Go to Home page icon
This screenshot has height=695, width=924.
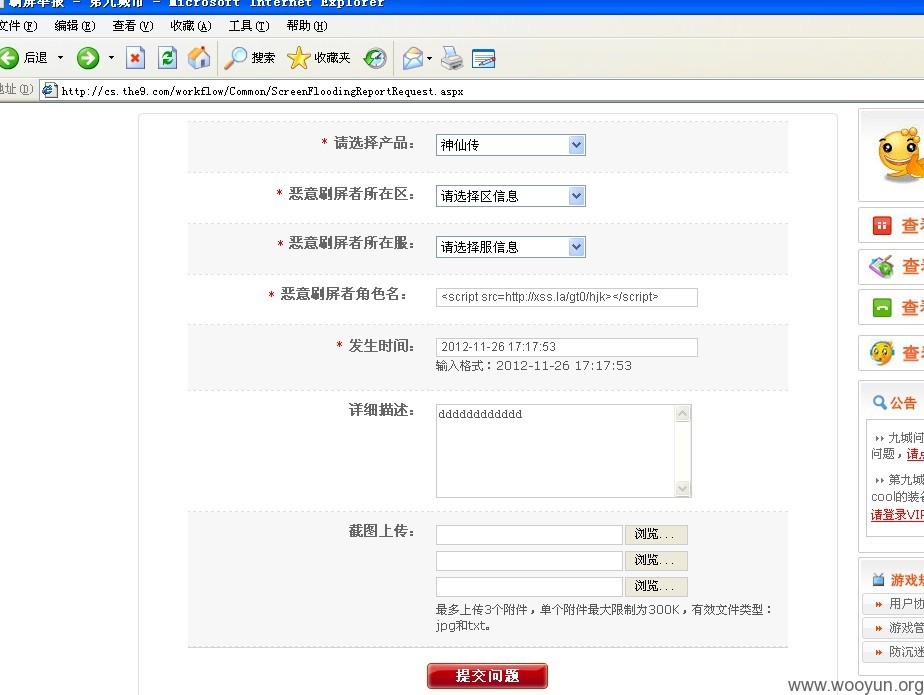click(x=199, y=58)
